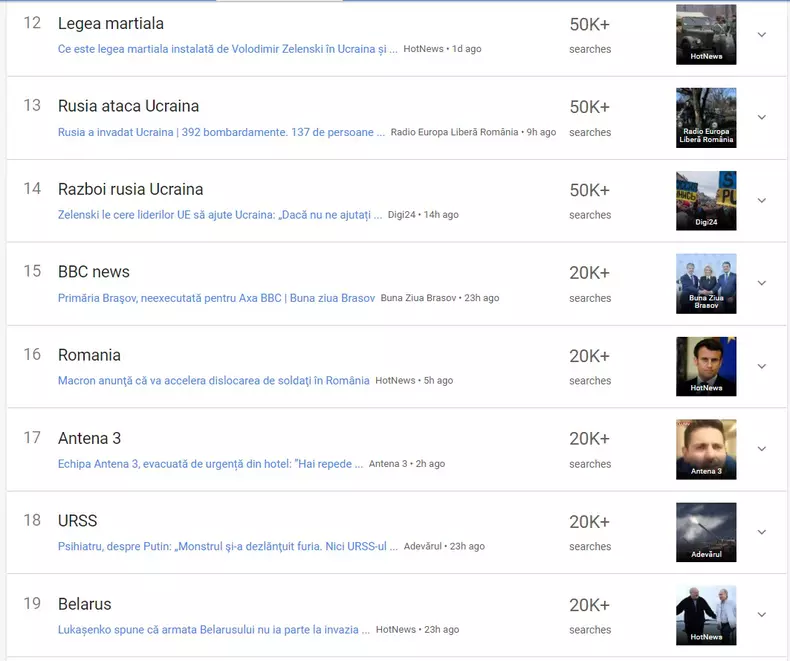This screenshot has height=661, width=790.
Task: Expand the Rusia ataca Ucraina row
Action: (762, 117)
